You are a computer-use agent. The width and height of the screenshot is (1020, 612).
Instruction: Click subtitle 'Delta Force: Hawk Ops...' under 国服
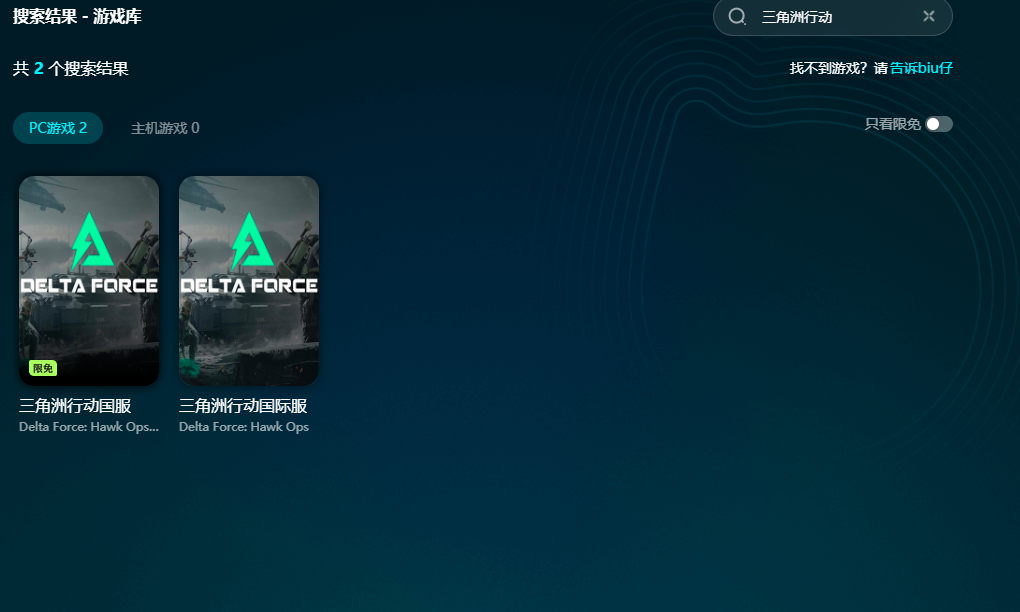pos(89,427)
